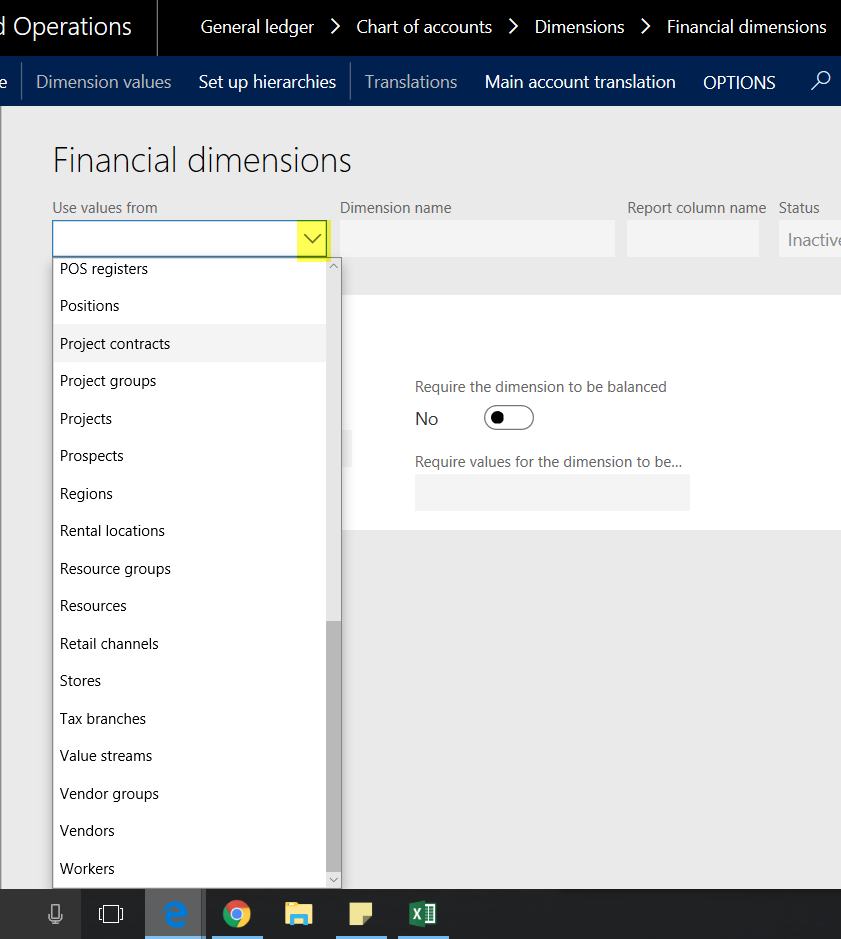Viewport: 841px width, 939px height.
Task: Toggle Require the dimension to be balanced switch
Action: click(508, 418)
